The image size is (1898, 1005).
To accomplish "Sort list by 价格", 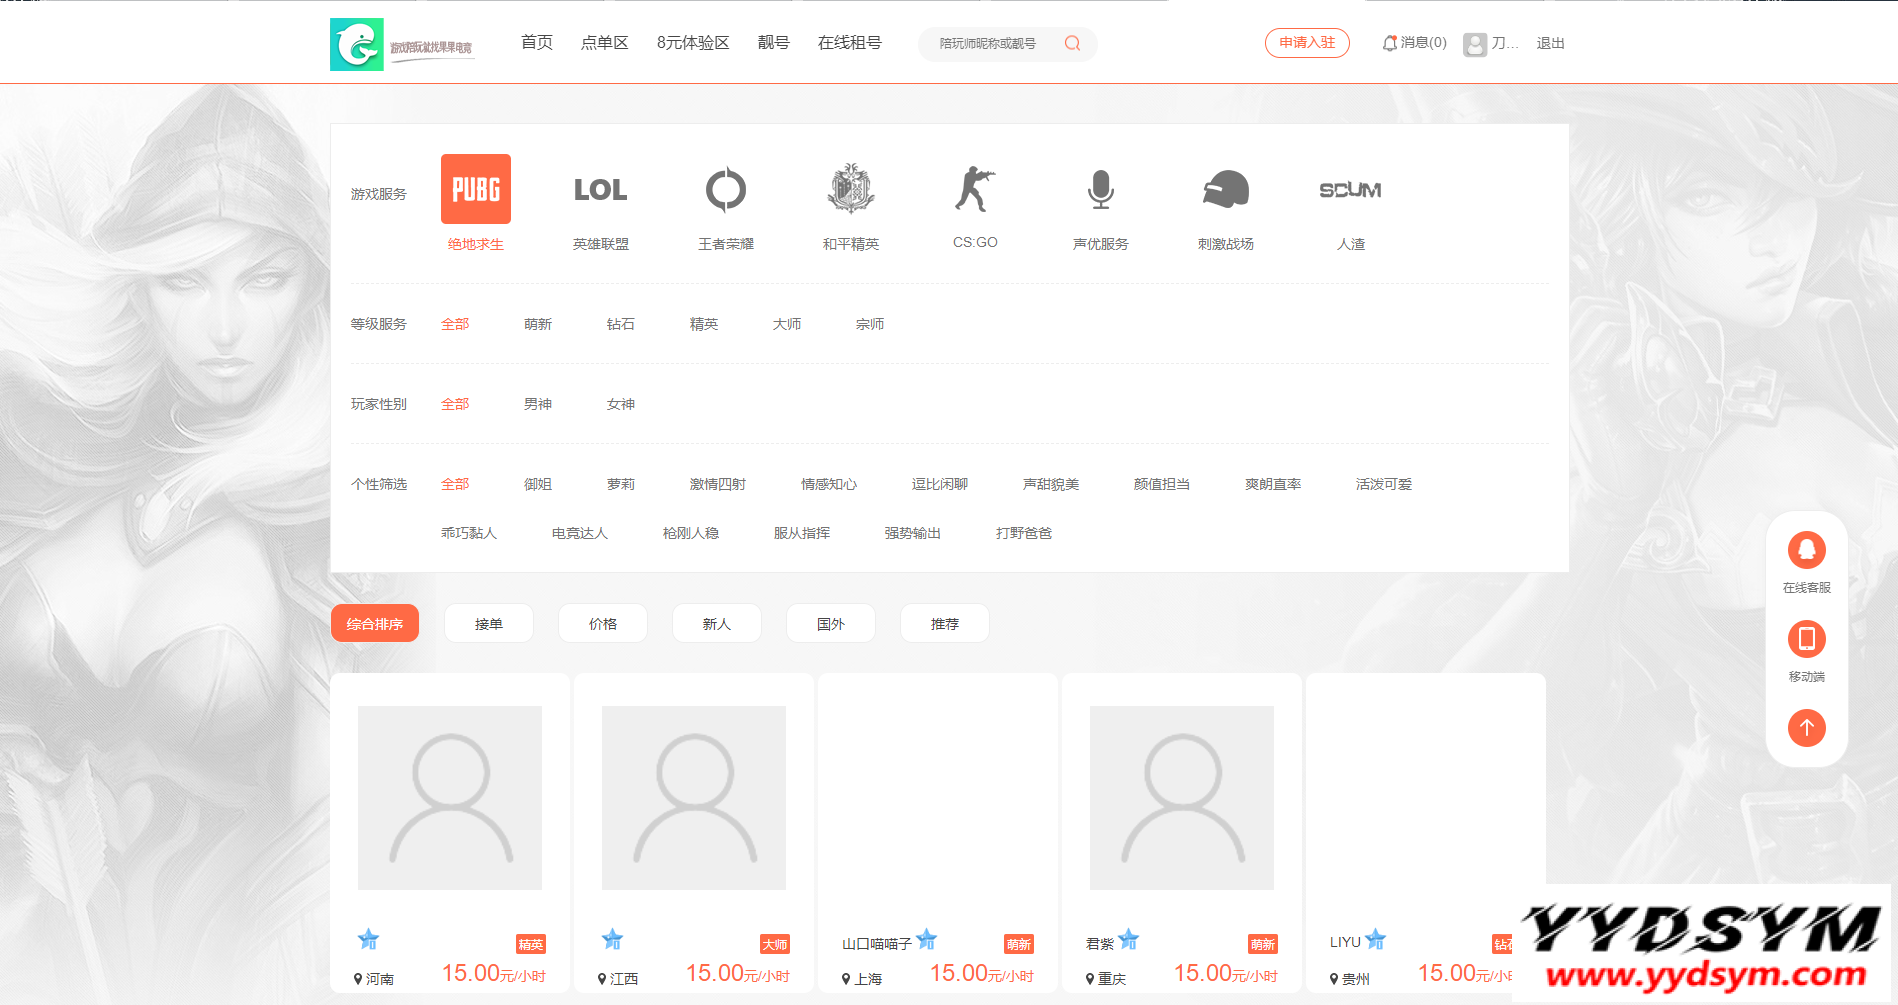I will (602, 624).
